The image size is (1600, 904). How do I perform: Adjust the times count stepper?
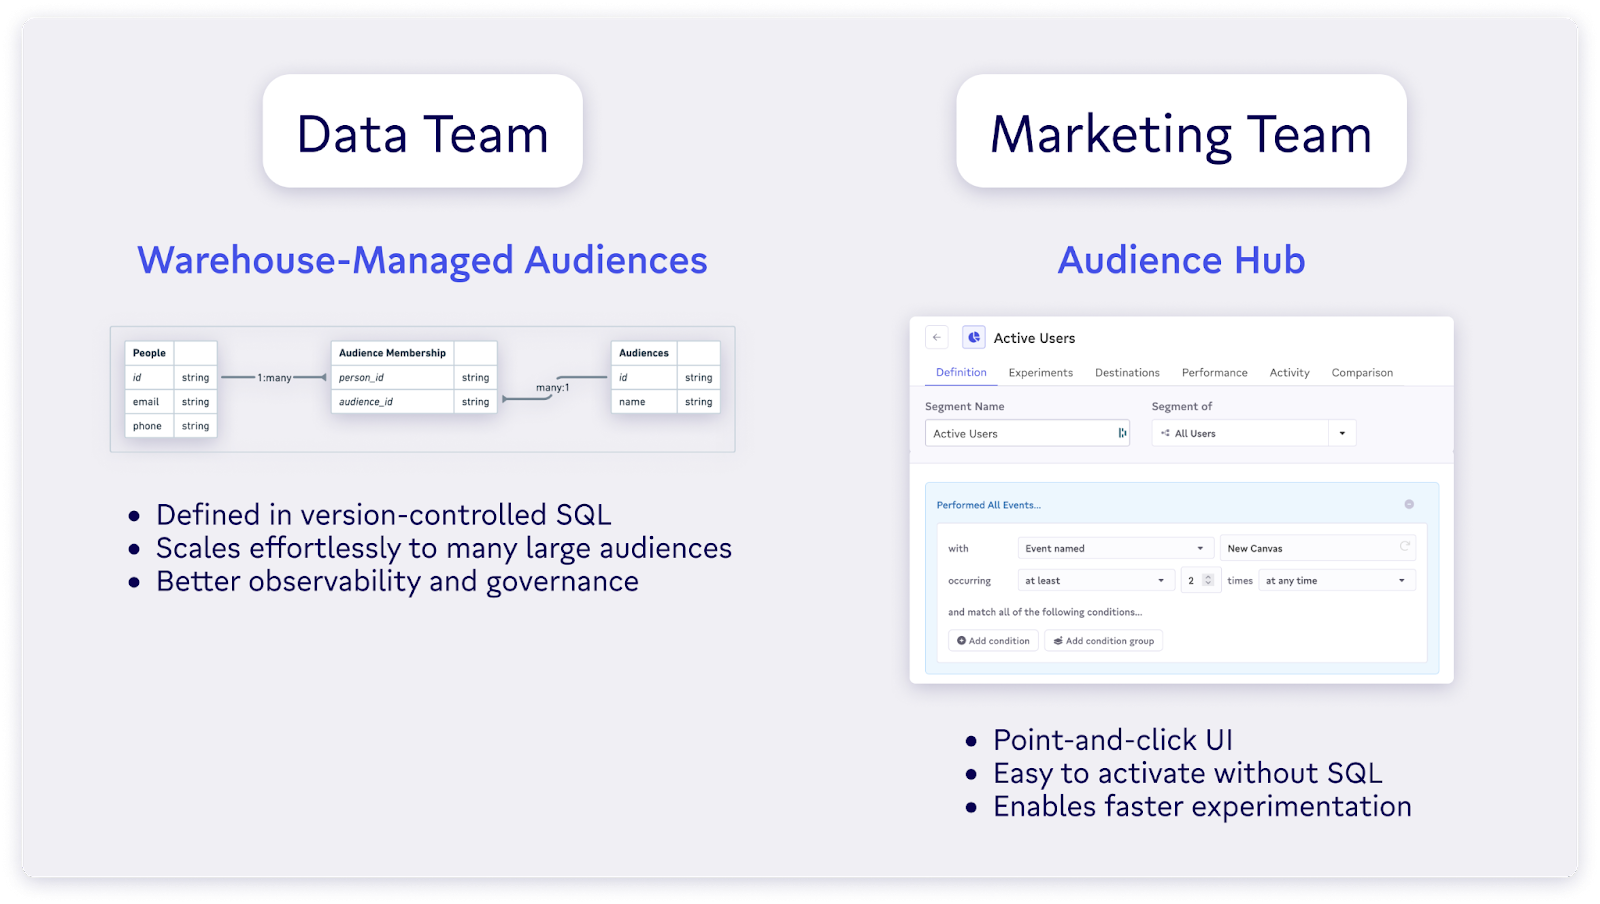[x=1208, y=580]
